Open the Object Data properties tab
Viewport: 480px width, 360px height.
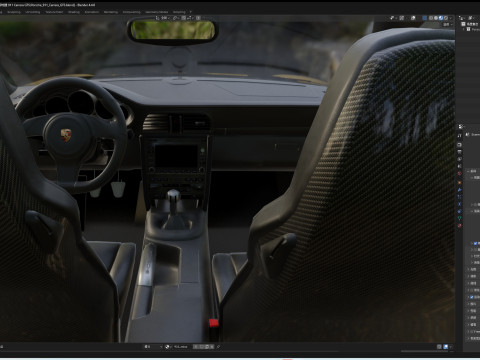pos(460,218)
